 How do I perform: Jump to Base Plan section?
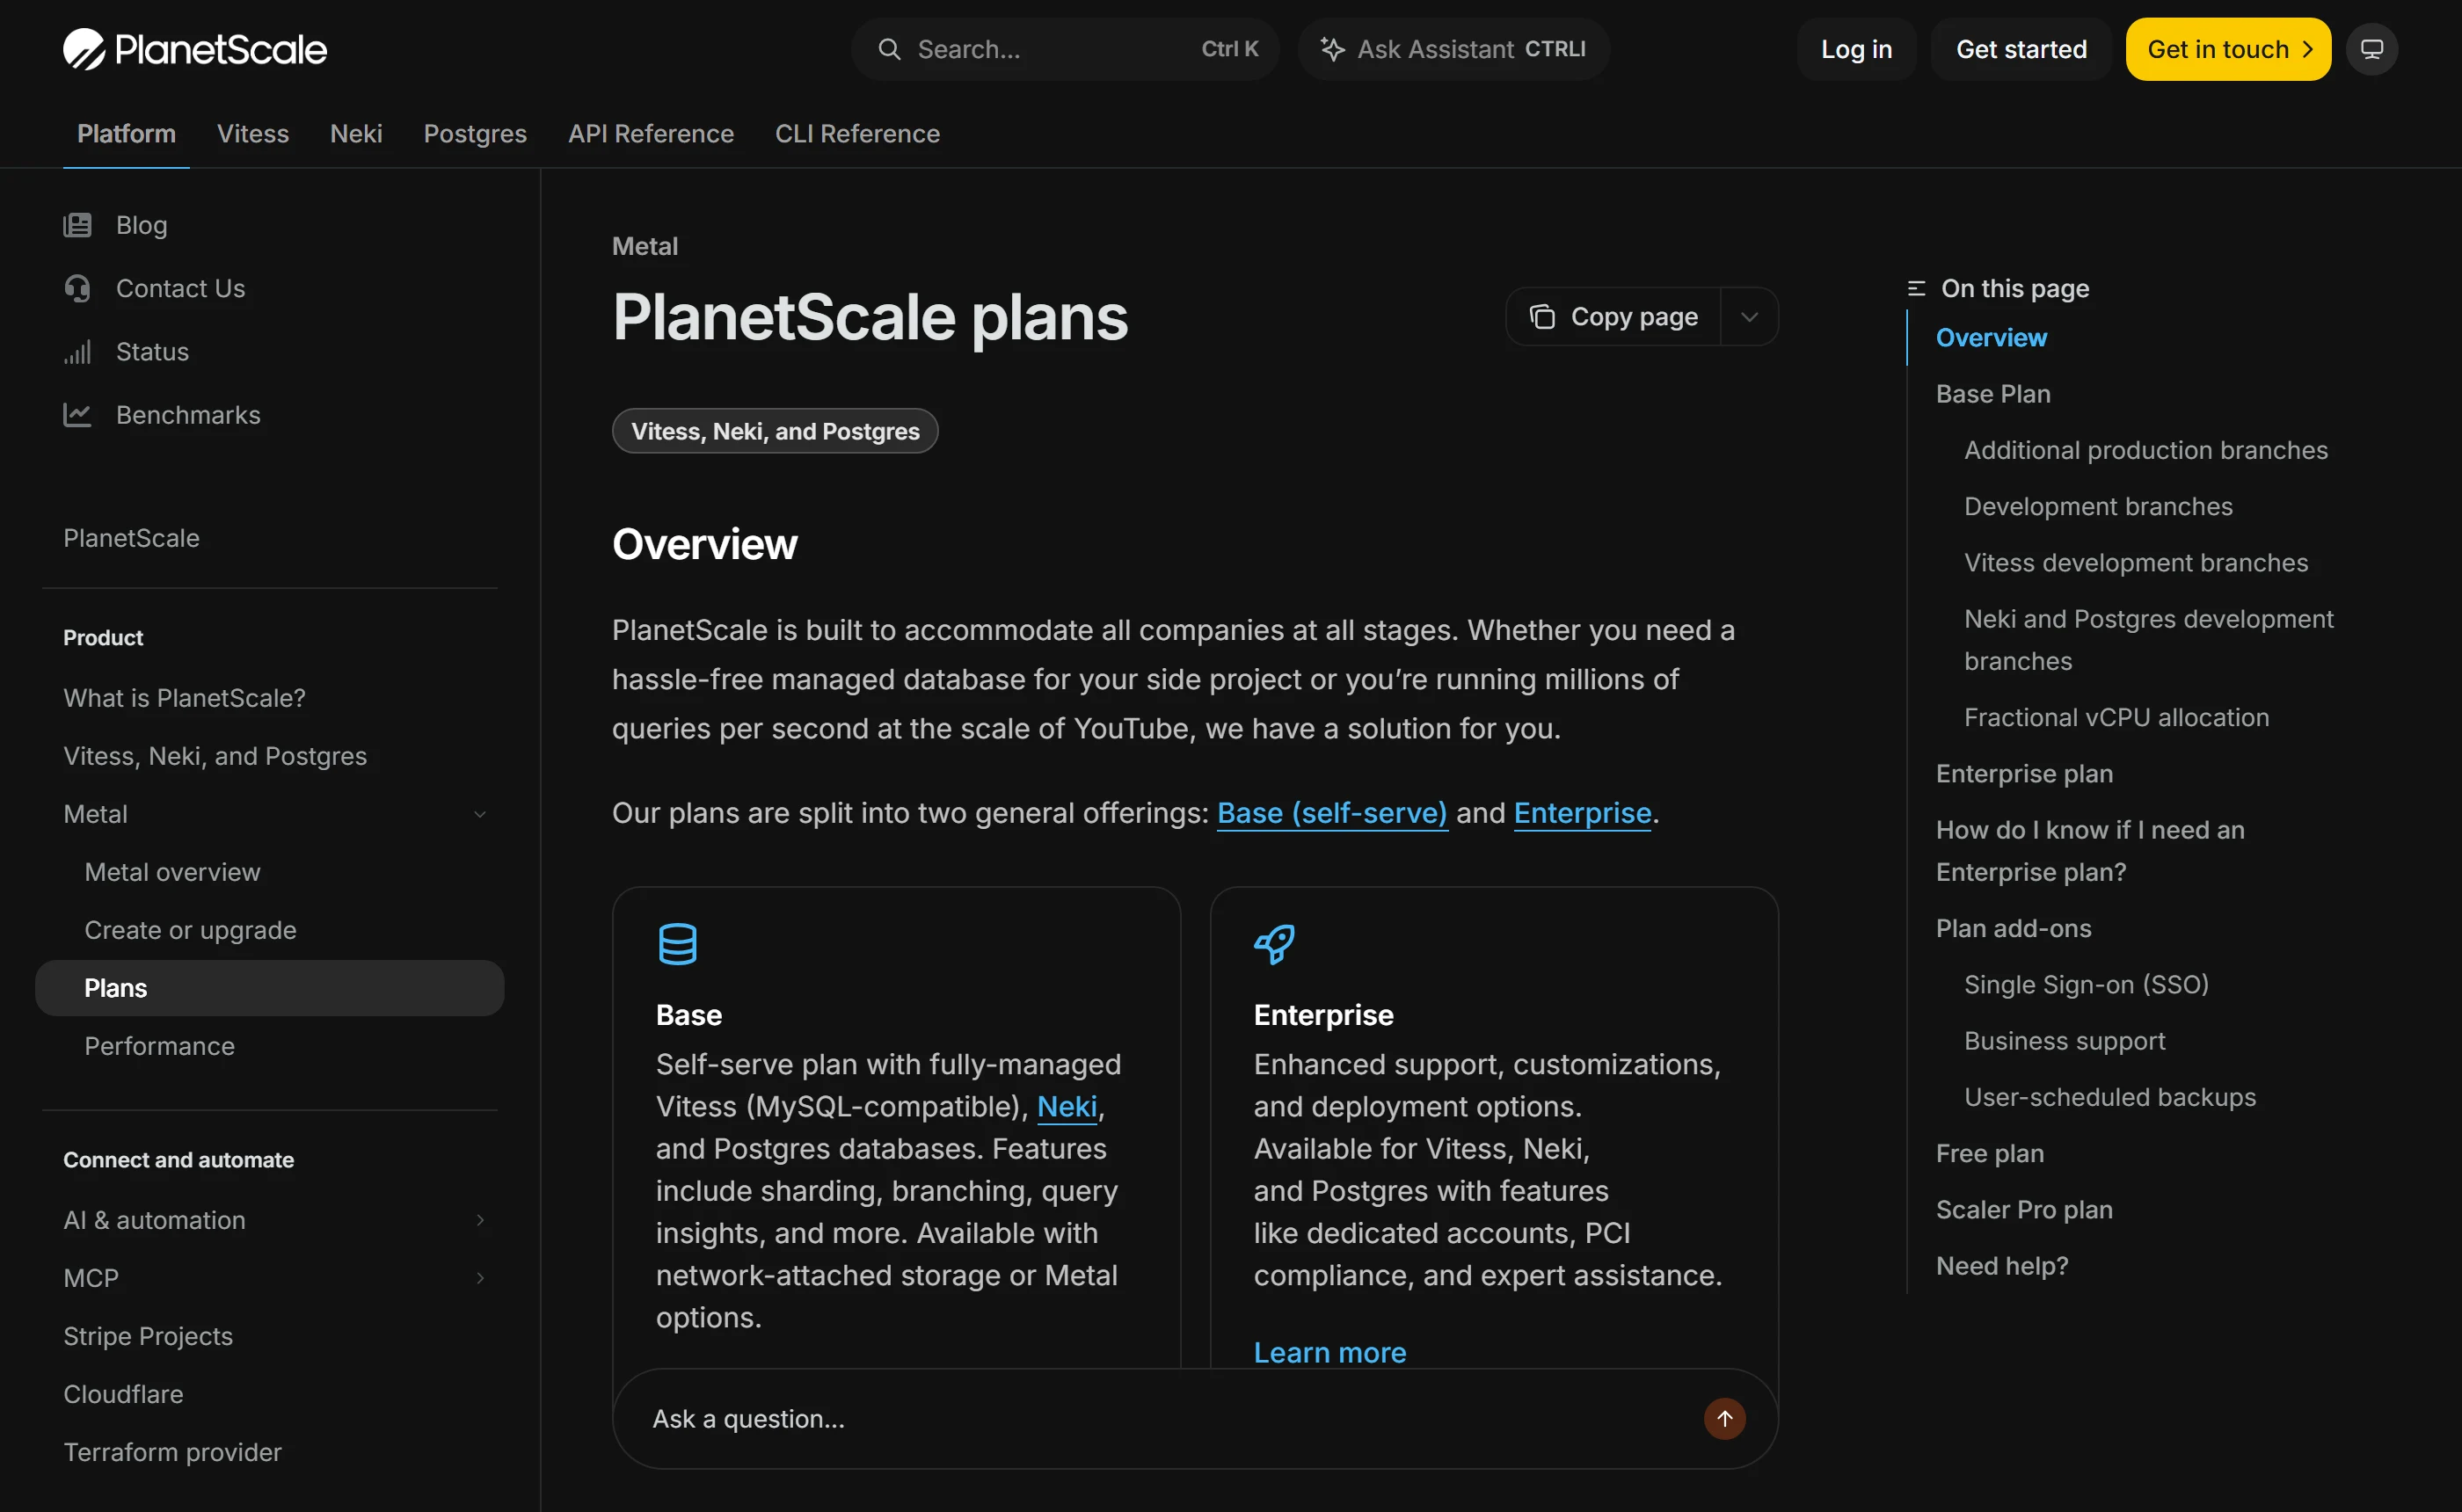click(x=1993, y=394)
